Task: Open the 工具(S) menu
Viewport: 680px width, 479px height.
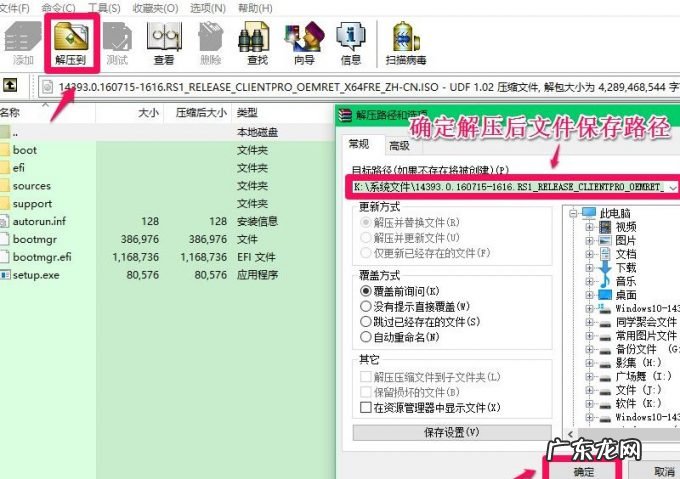Action: 105,8
